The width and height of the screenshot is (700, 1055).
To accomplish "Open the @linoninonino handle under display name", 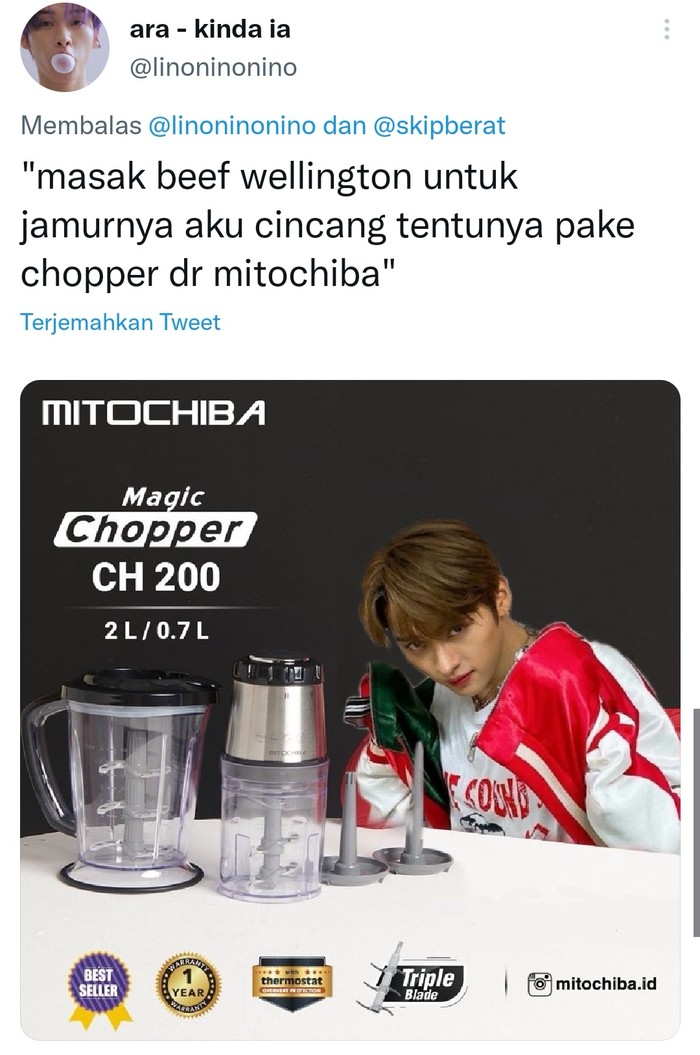I will point(213,68).
